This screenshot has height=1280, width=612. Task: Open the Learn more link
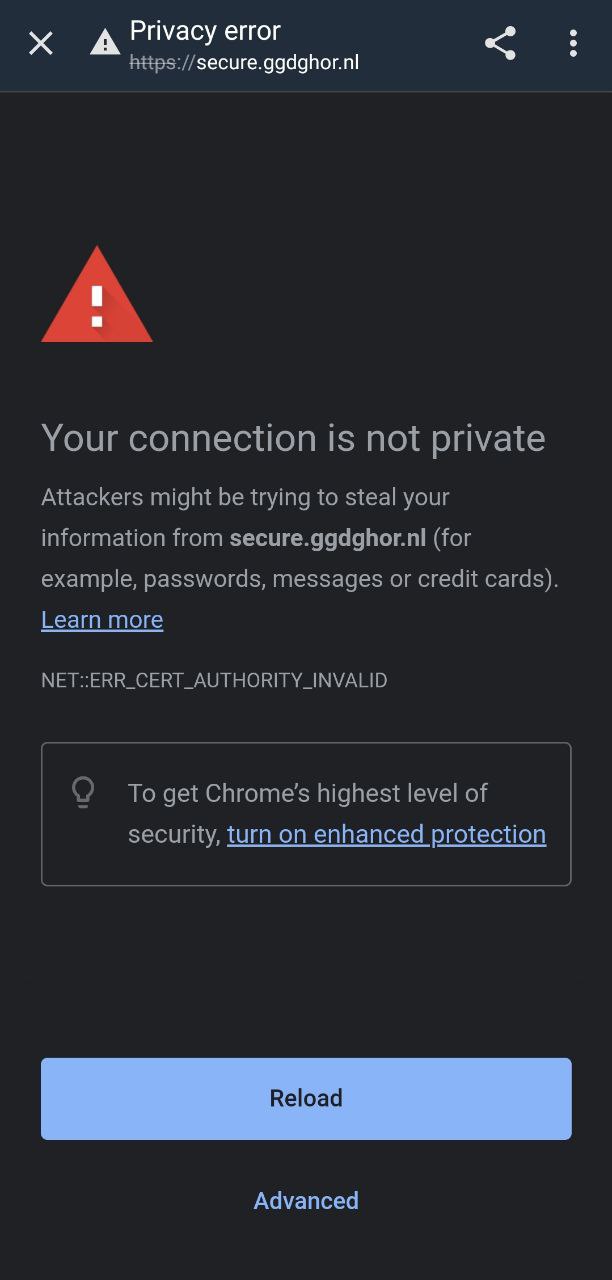pos(102,620)
